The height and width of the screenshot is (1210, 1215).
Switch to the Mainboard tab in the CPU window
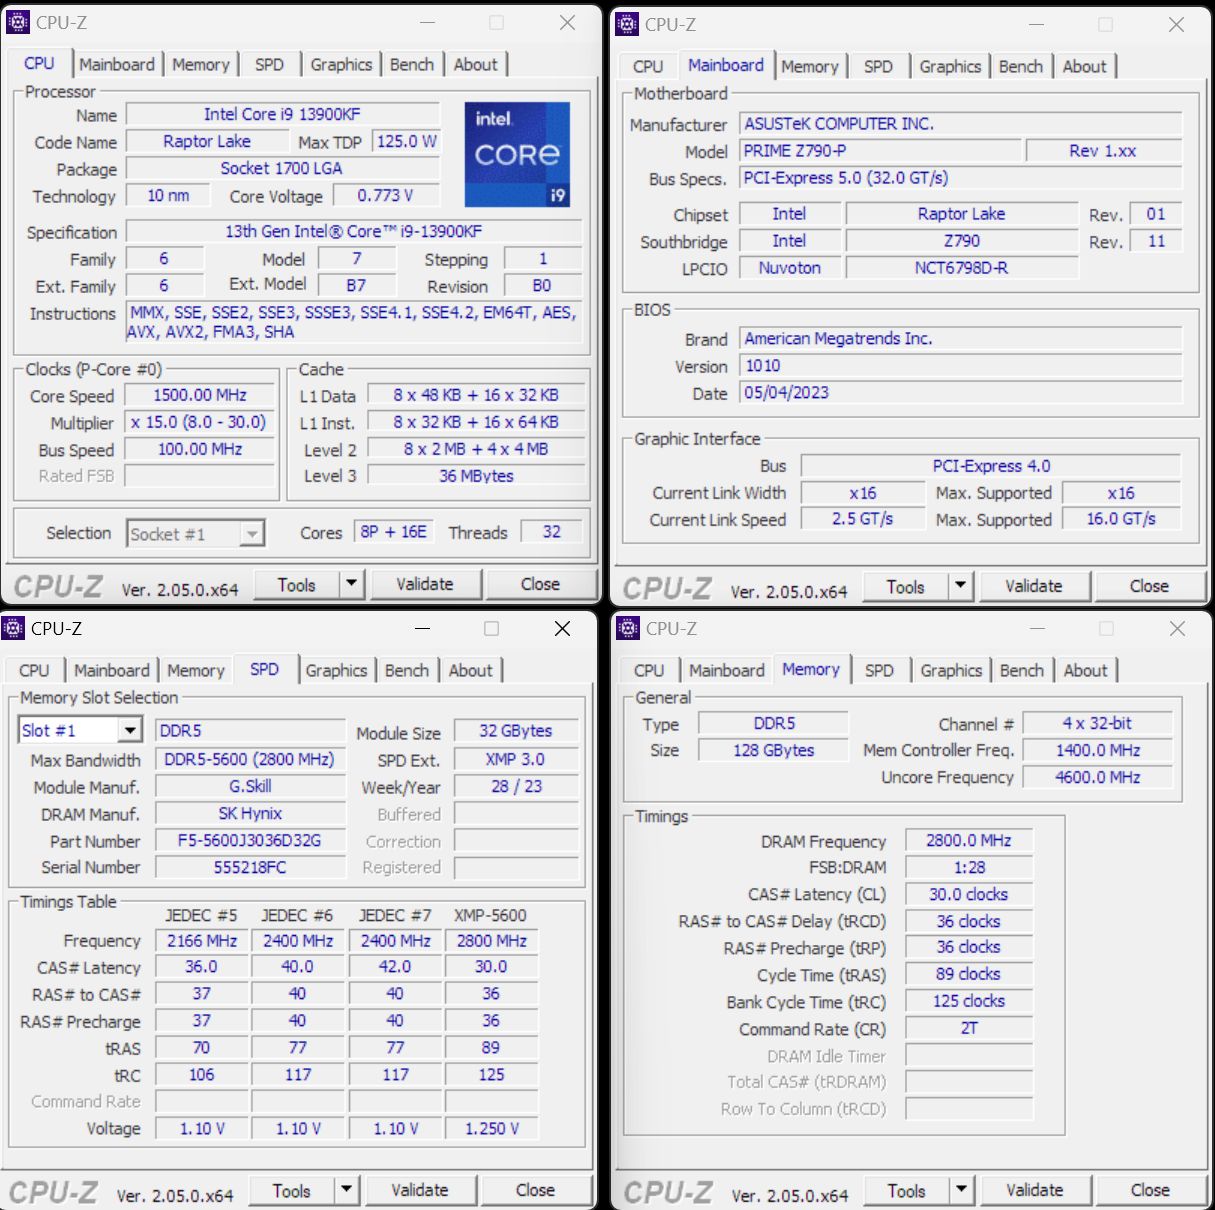(117, 64)
